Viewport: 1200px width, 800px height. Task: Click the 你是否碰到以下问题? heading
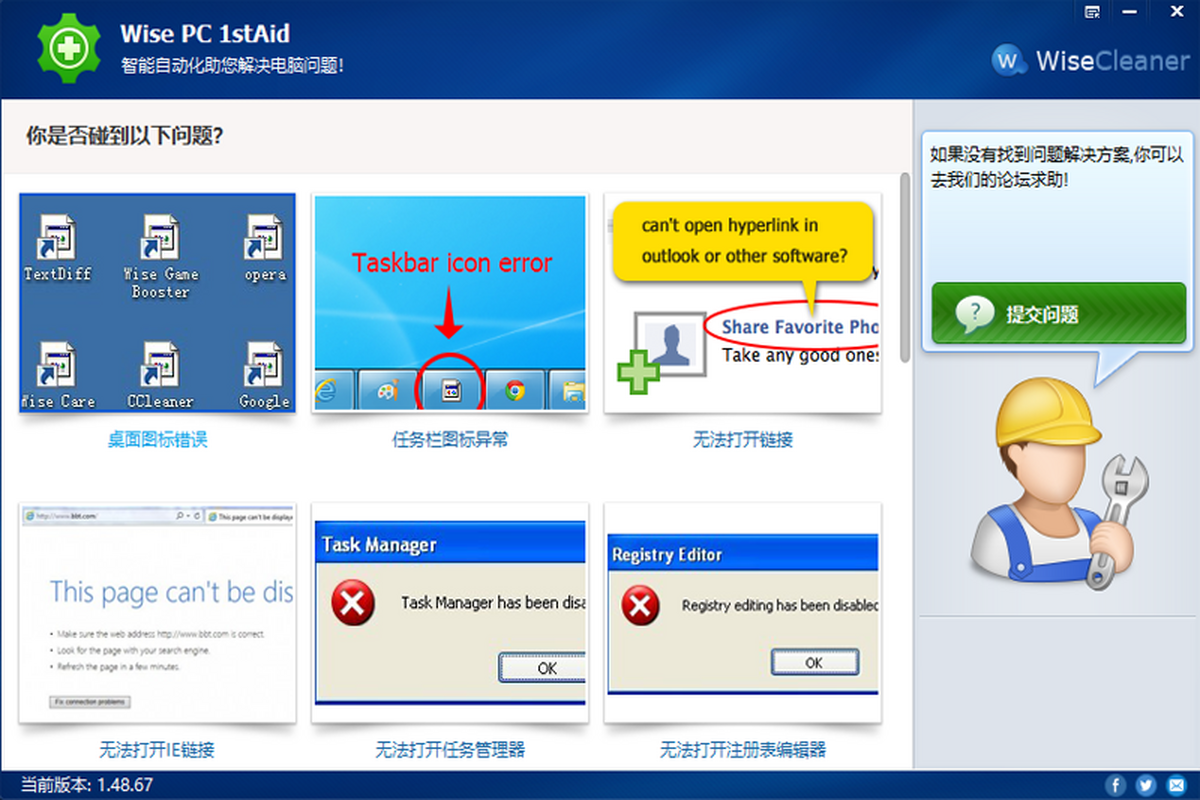point(125,135)
